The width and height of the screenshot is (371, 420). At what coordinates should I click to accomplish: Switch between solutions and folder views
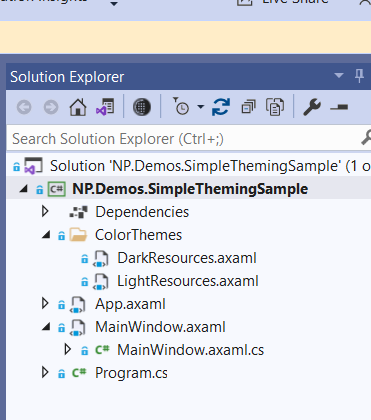coord(105,107)
